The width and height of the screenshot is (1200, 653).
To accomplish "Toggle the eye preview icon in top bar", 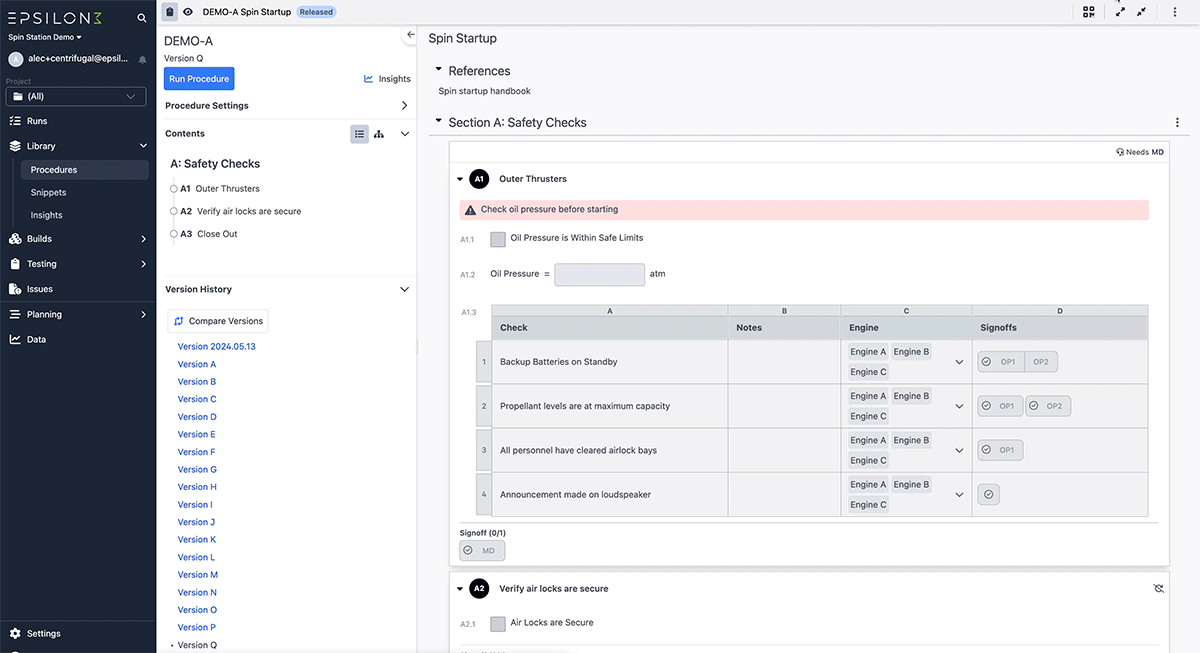I will tap(188, 12).
